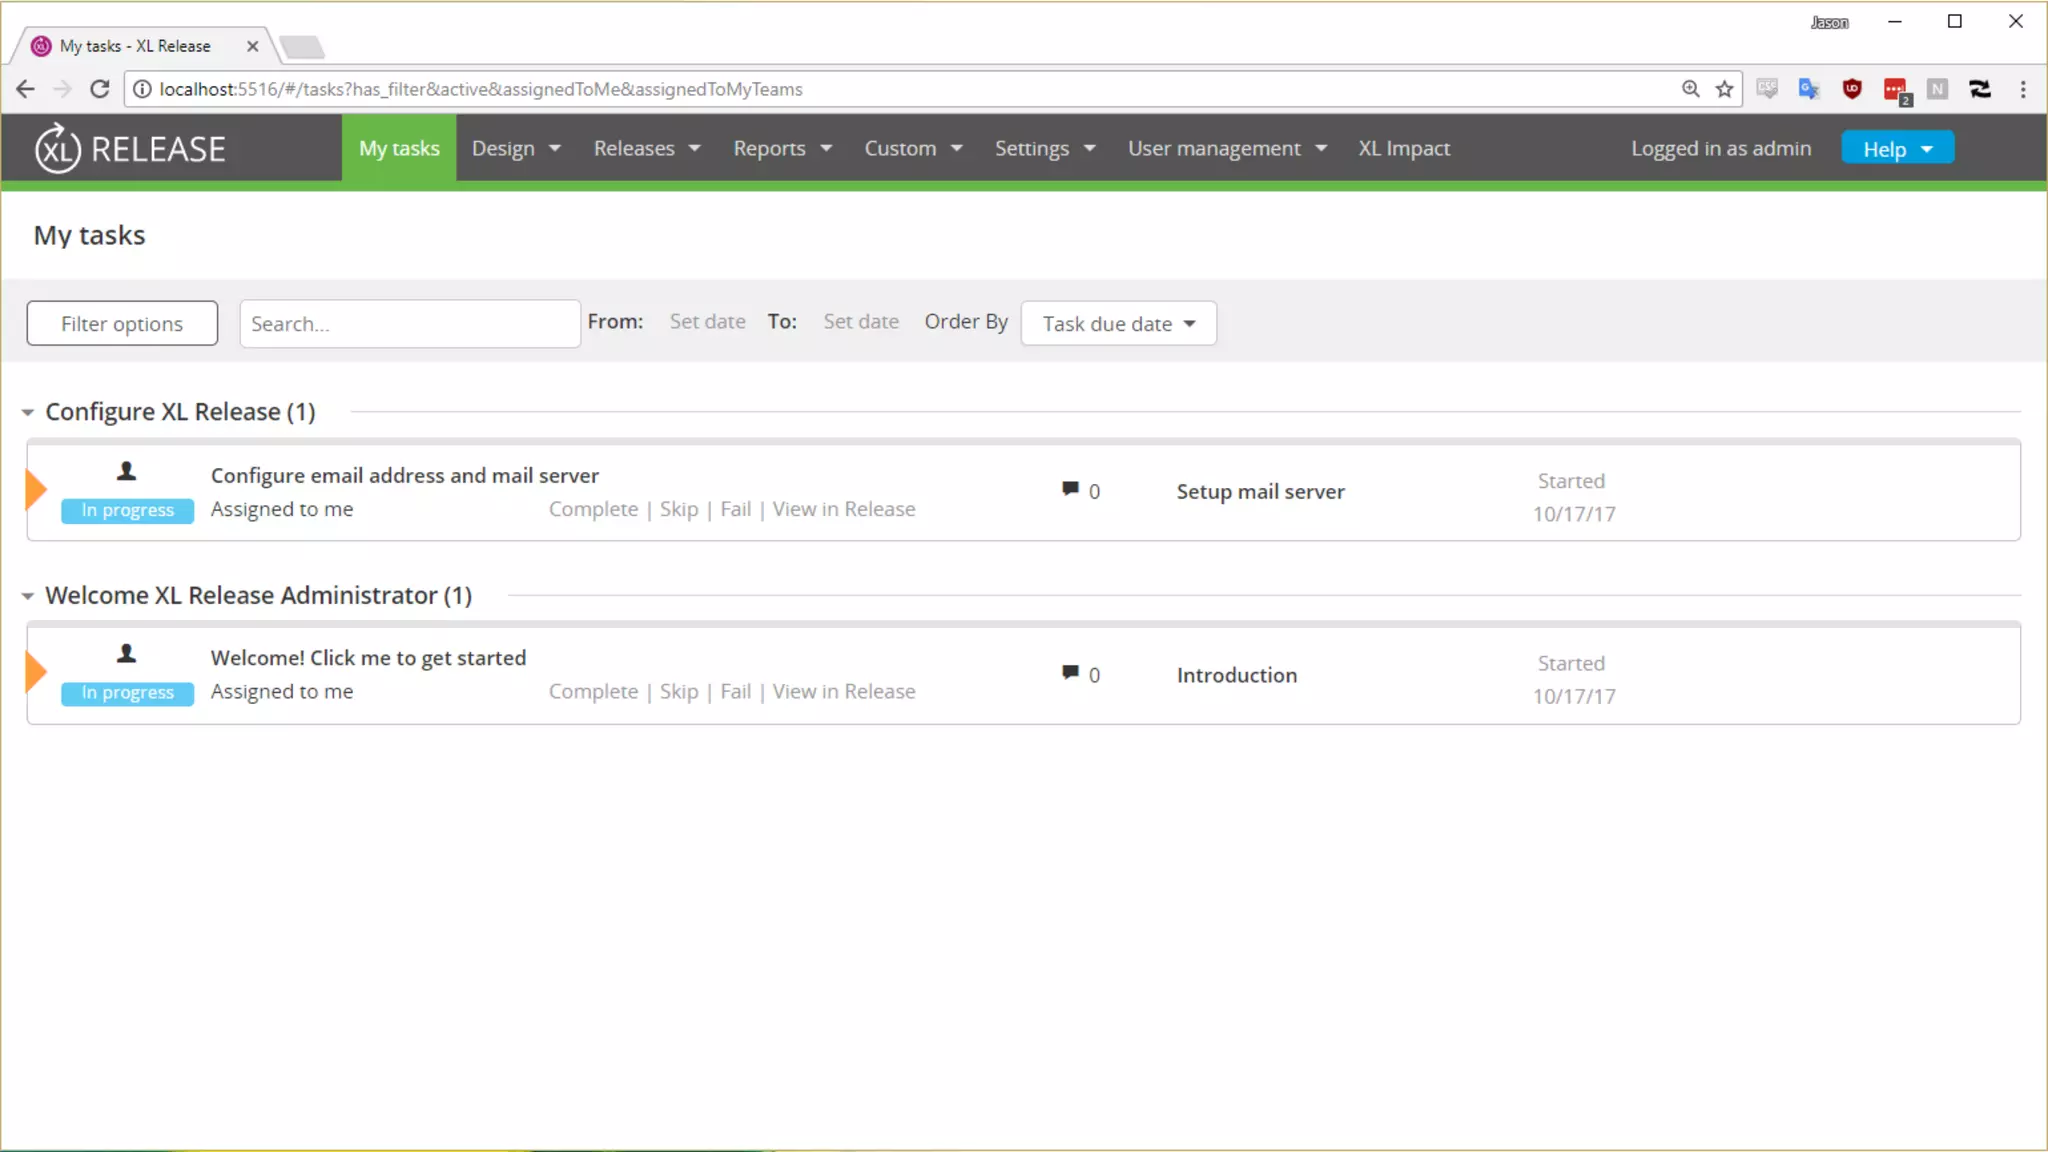Open the Task due date order dropdown
2048x1152 pixels.
pyautogui.click(x=1118, y=324)
